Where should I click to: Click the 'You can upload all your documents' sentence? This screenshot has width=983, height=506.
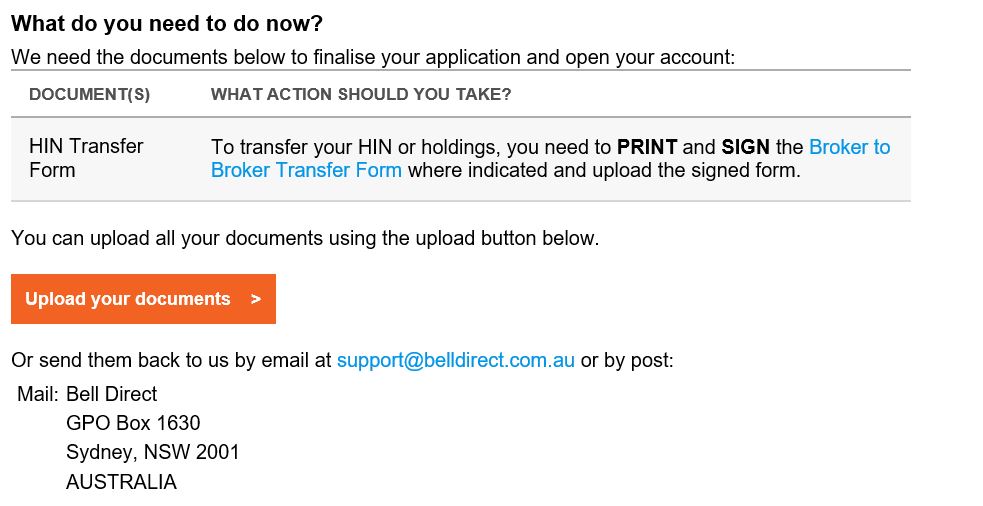(x=305, y=238)
